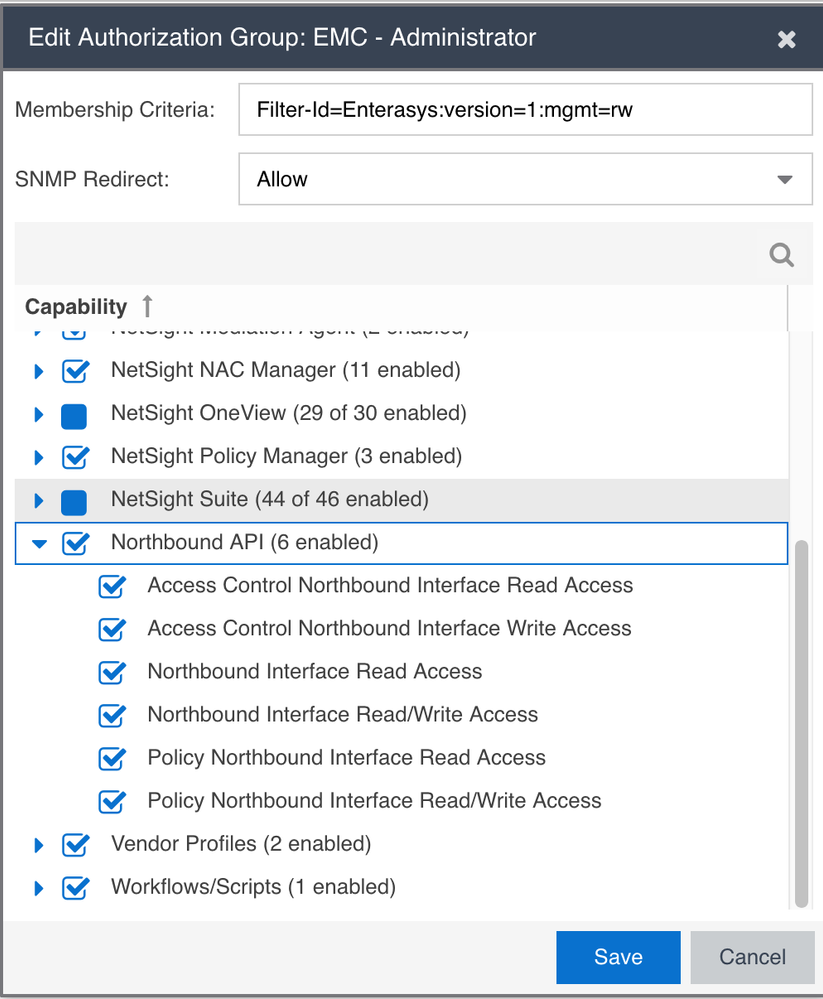Click the Membership Criteria text field

pos(524,110)
